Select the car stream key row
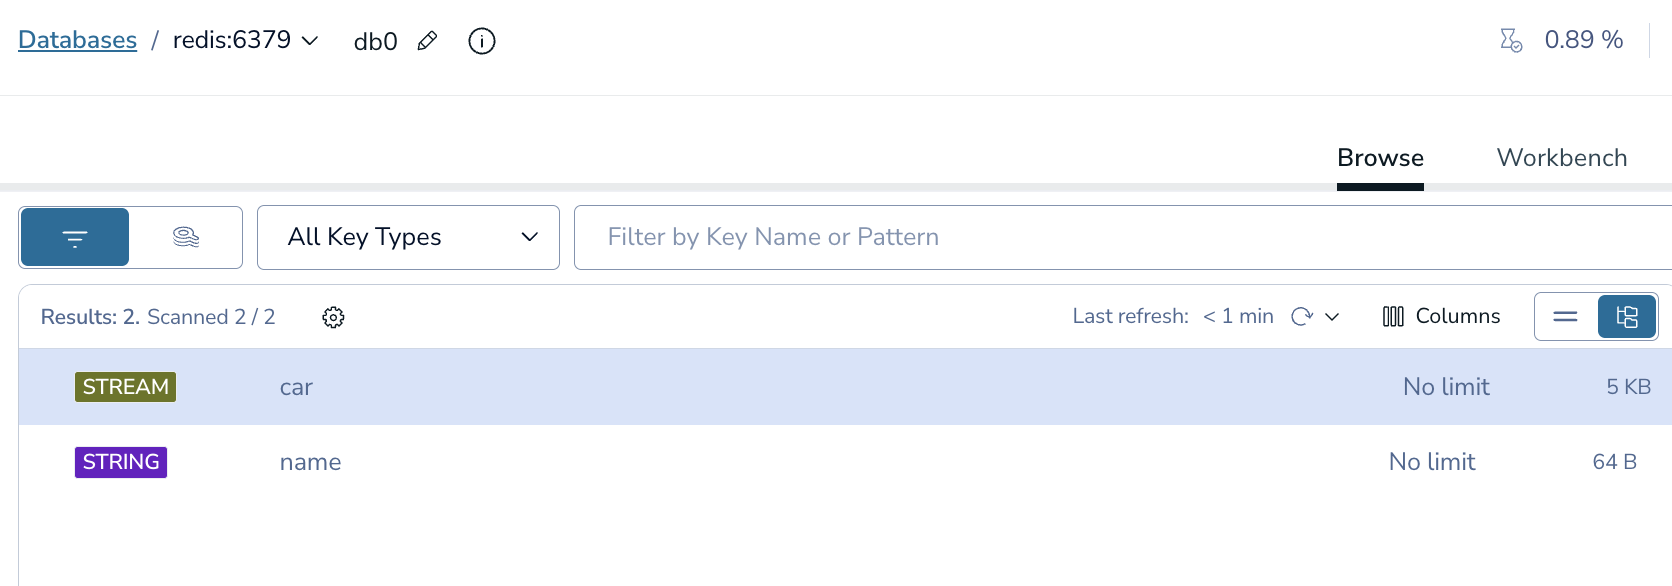Screen dimensions: 1672x586 (x=700, y=387)
